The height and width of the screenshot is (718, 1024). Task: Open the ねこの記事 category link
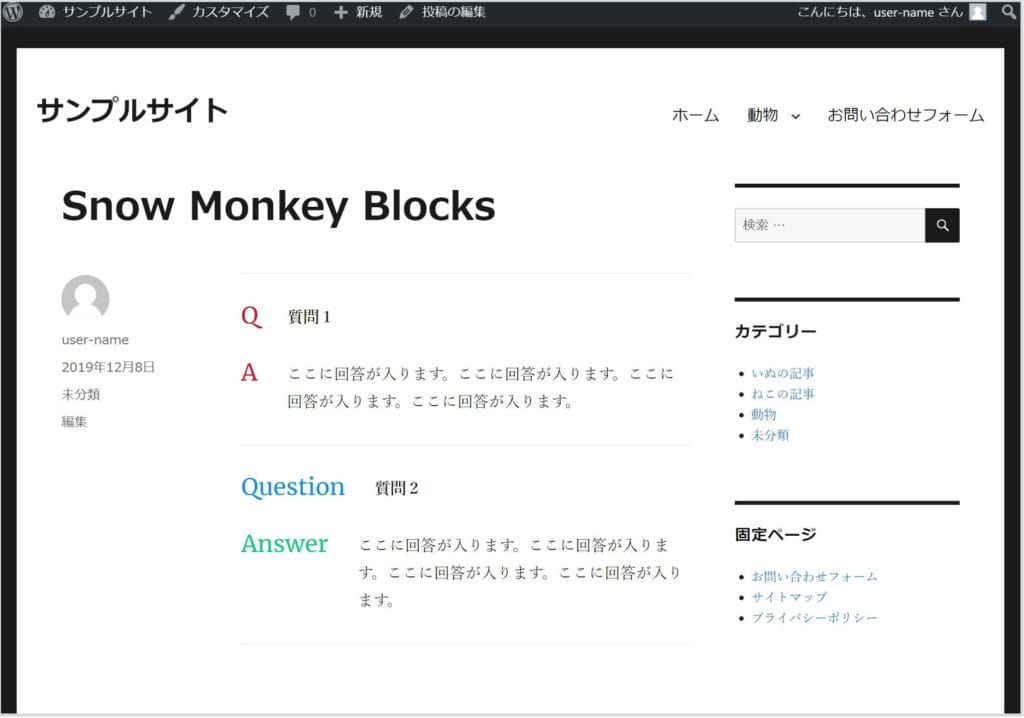783,394
